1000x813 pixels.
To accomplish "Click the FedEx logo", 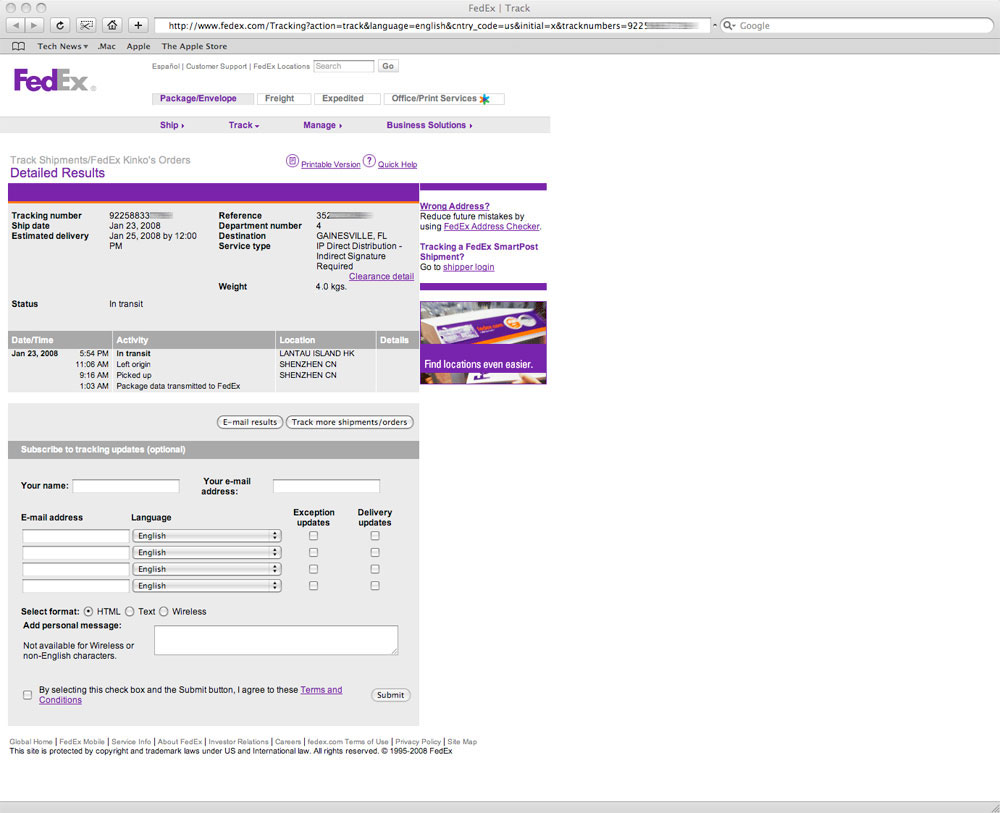I will point(55,80).
